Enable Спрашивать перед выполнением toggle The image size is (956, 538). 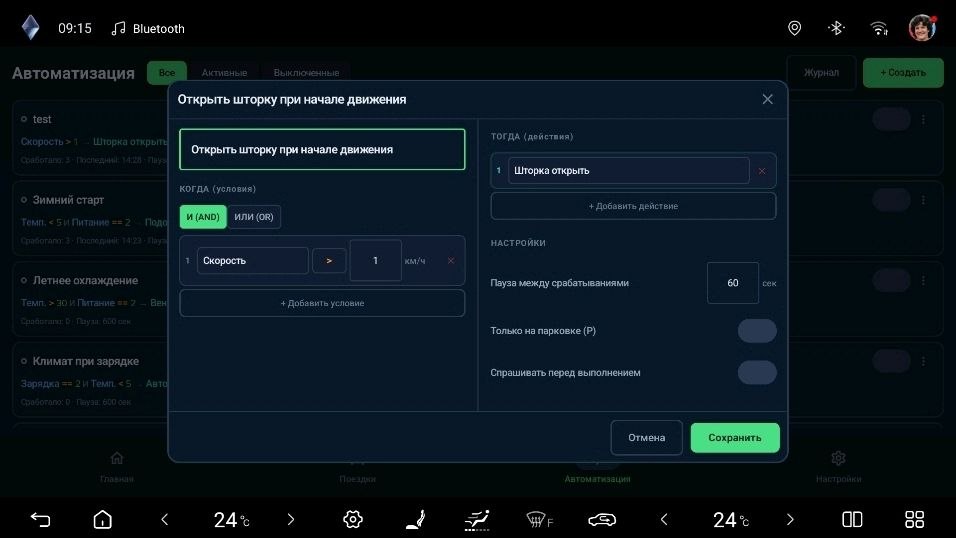tap(757, 372)
